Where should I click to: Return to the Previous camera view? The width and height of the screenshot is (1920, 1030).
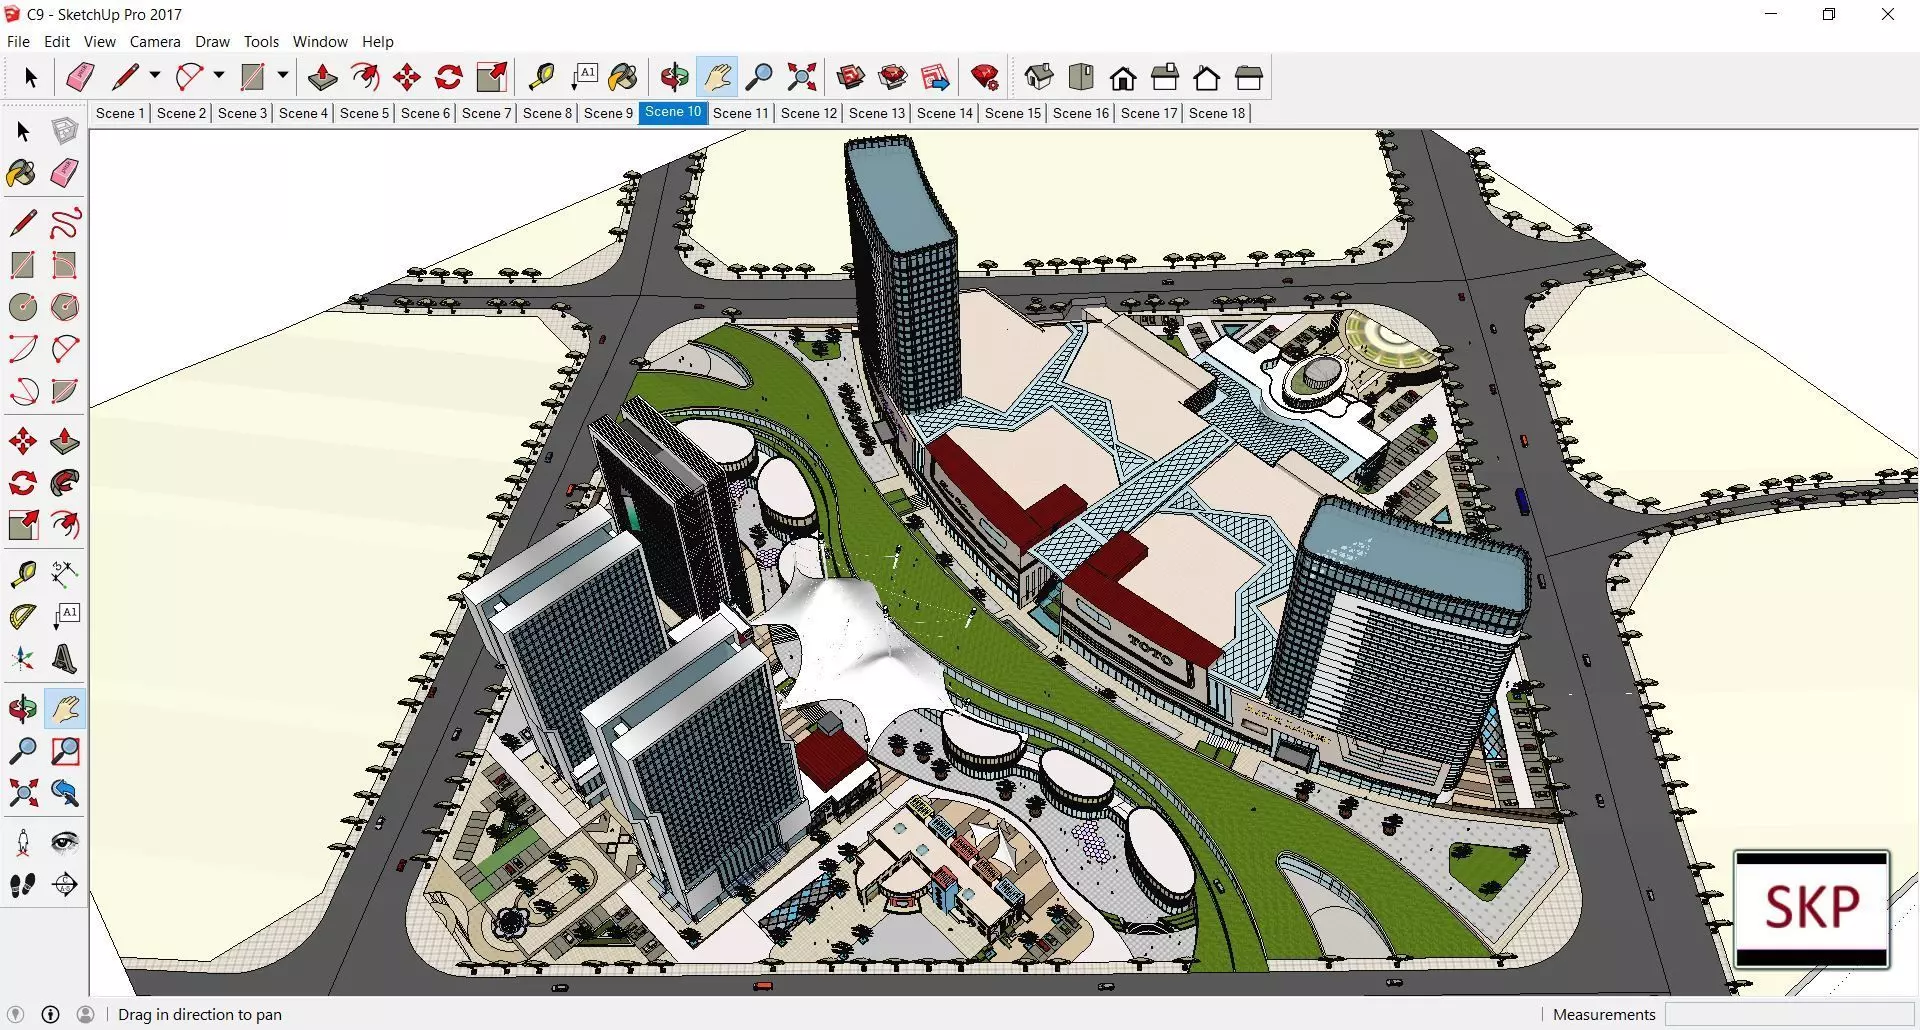tap(65, 793)
